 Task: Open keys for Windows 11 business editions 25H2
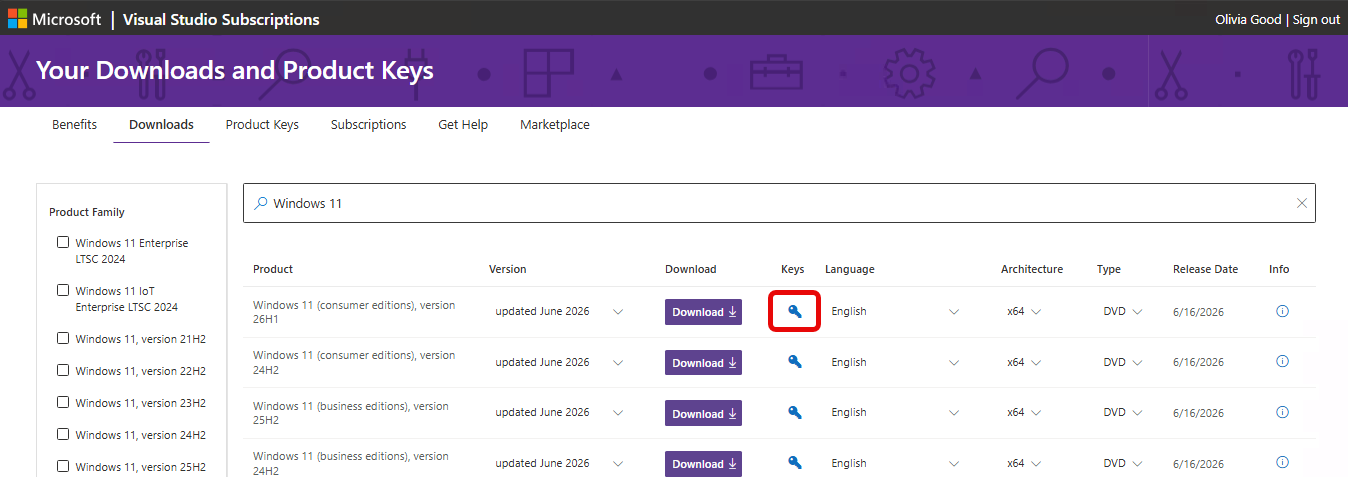[x=795, y=412]
